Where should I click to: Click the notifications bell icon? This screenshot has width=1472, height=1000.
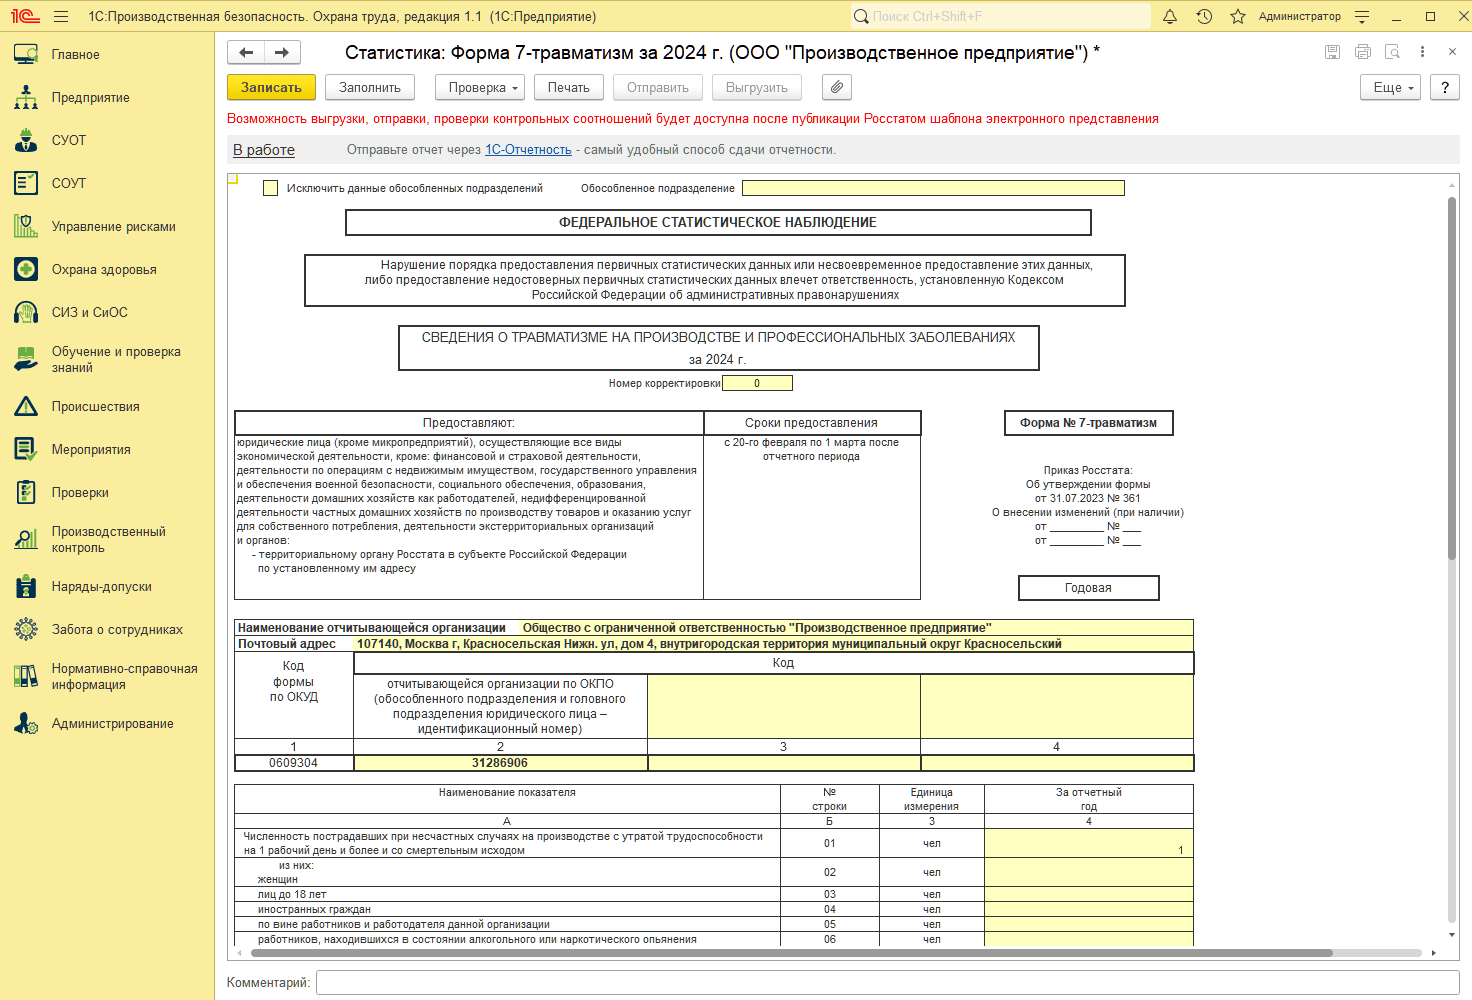click(1170, 16)
